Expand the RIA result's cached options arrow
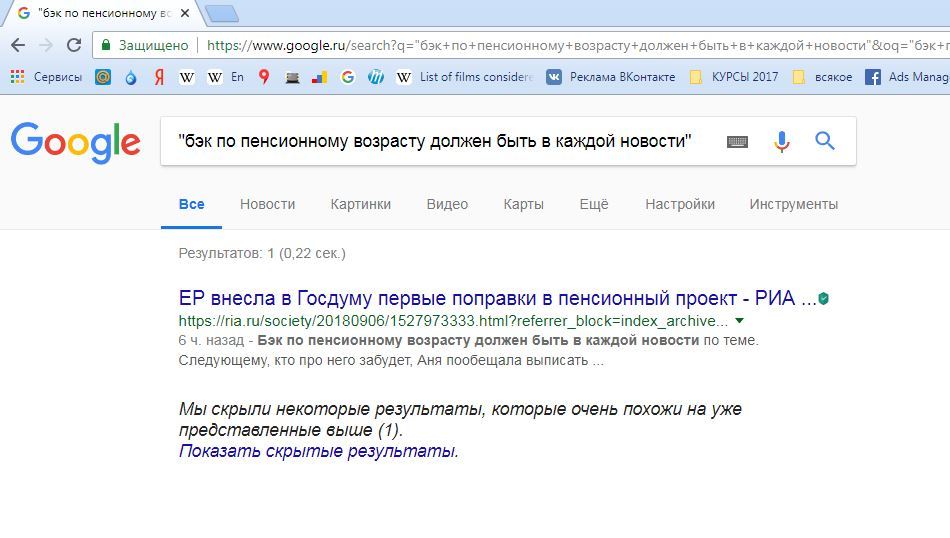950x538 pixels. point(739,321)
